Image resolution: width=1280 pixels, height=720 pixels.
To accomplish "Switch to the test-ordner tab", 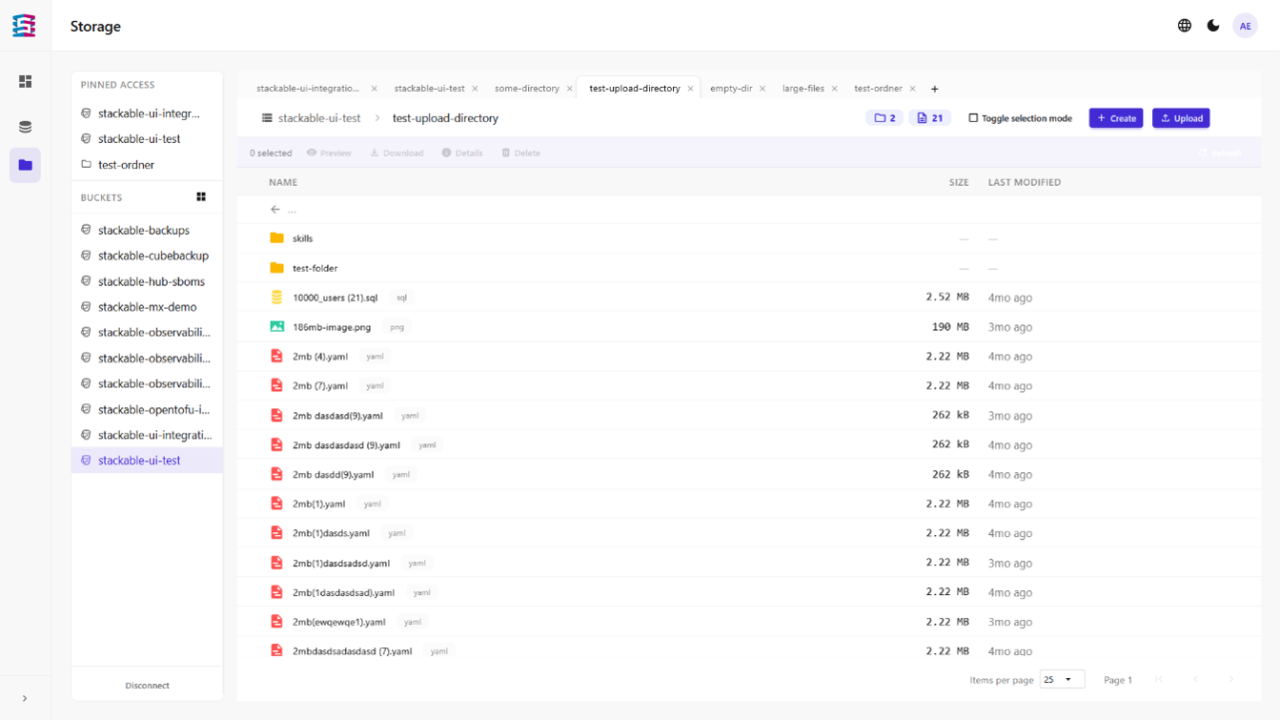I will (x=878, y=89).
